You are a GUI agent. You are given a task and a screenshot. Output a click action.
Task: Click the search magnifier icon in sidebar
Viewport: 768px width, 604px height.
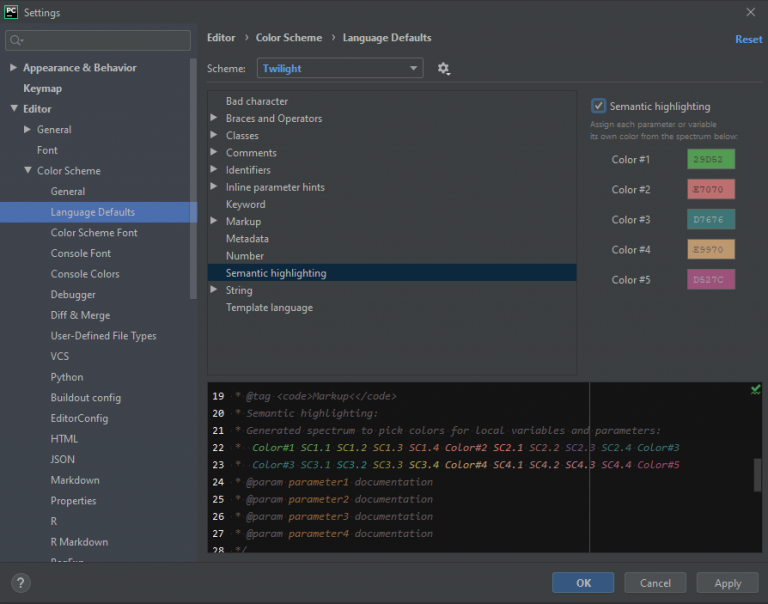point(16,41)
